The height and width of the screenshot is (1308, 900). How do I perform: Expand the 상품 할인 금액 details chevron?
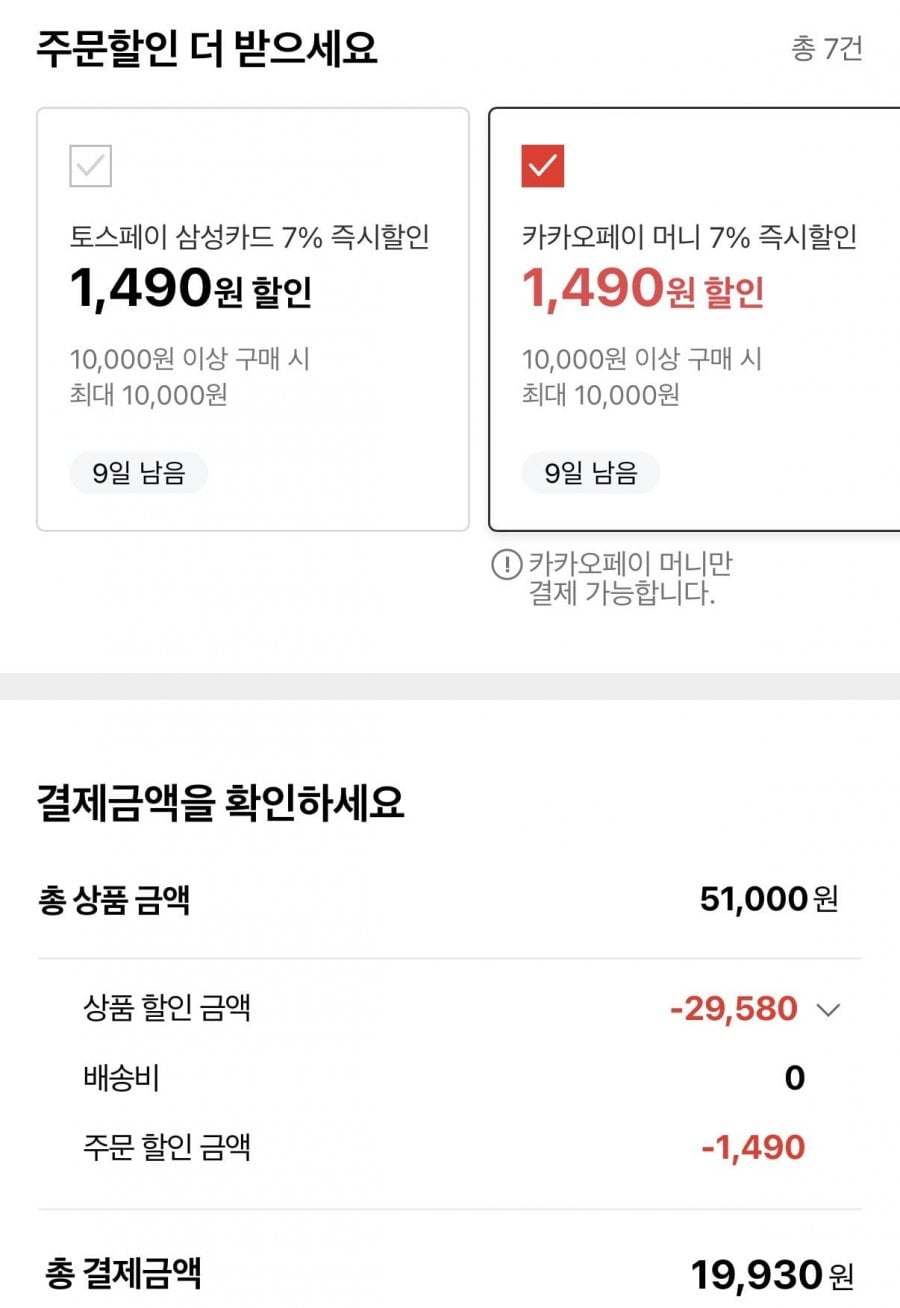coord(829,1009)
